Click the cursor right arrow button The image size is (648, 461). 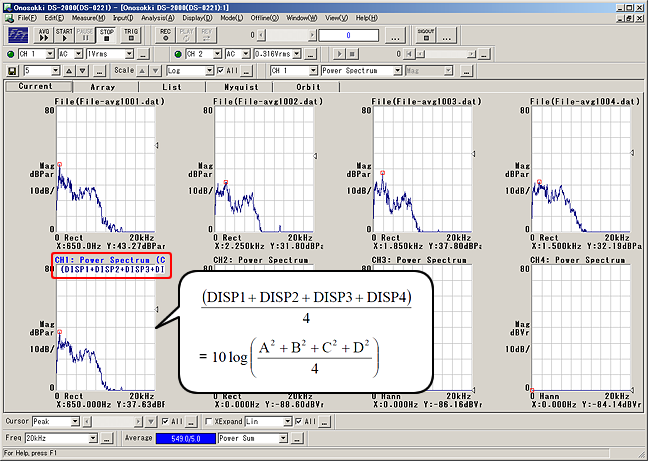point(138,422)
